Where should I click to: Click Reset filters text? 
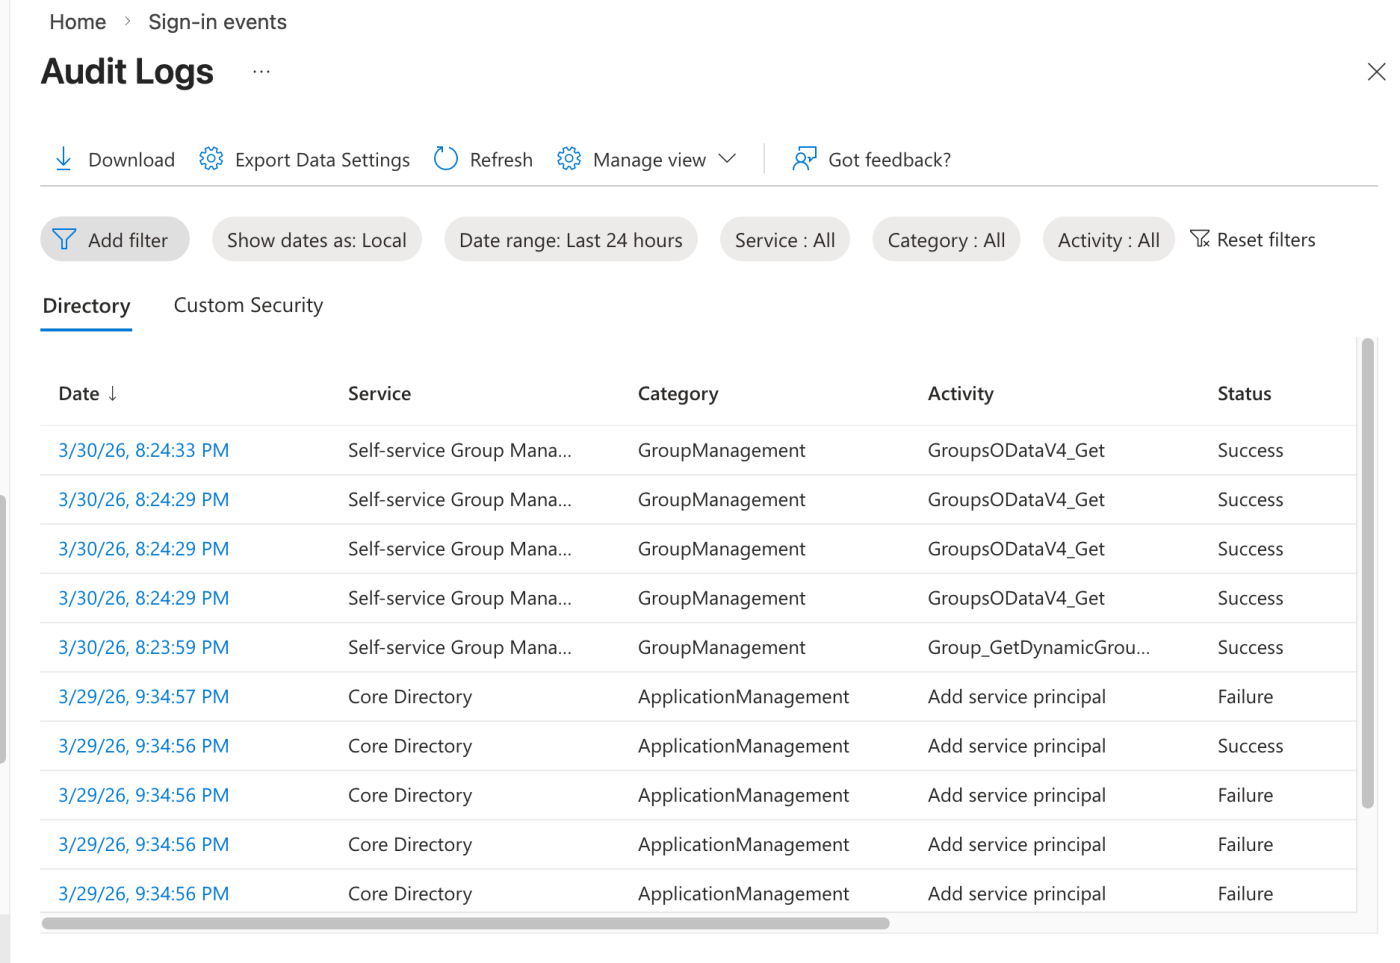tap(1266, 240)
